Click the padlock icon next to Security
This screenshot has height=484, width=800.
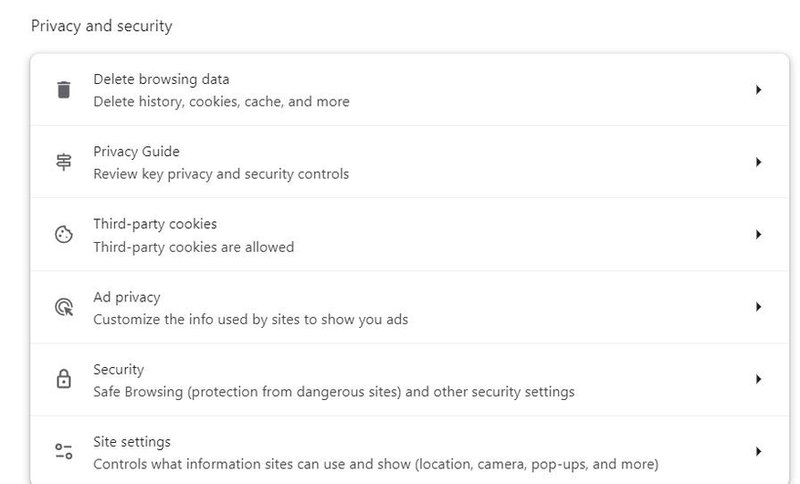click(x=64, y=379)
